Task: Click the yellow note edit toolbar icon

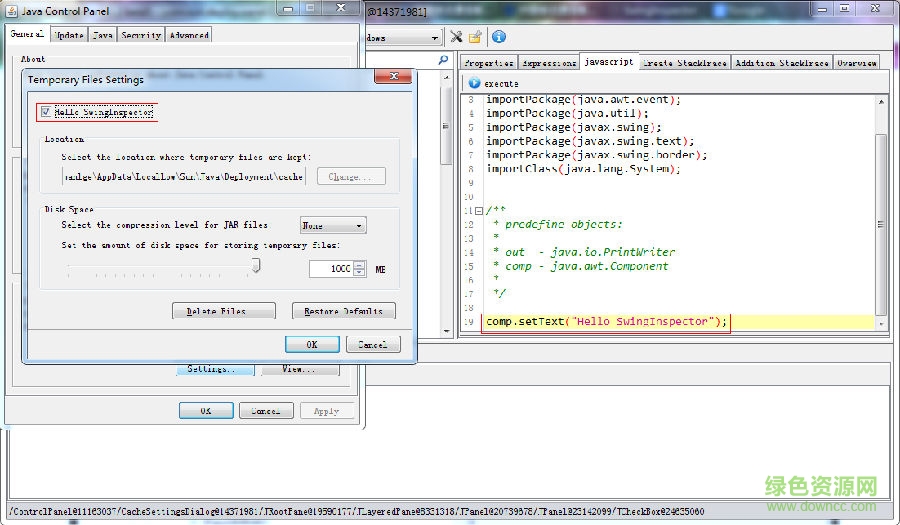Action: 476,37
